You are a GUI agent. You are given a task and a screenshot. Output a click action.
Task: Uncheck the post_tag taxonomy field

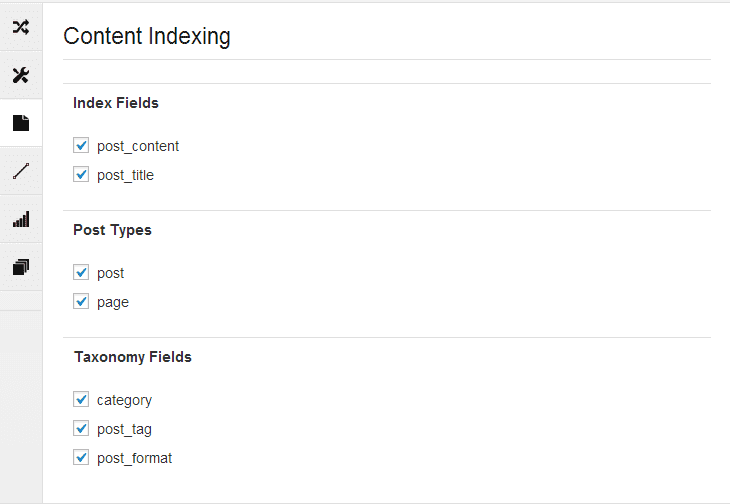click(81, 428)
